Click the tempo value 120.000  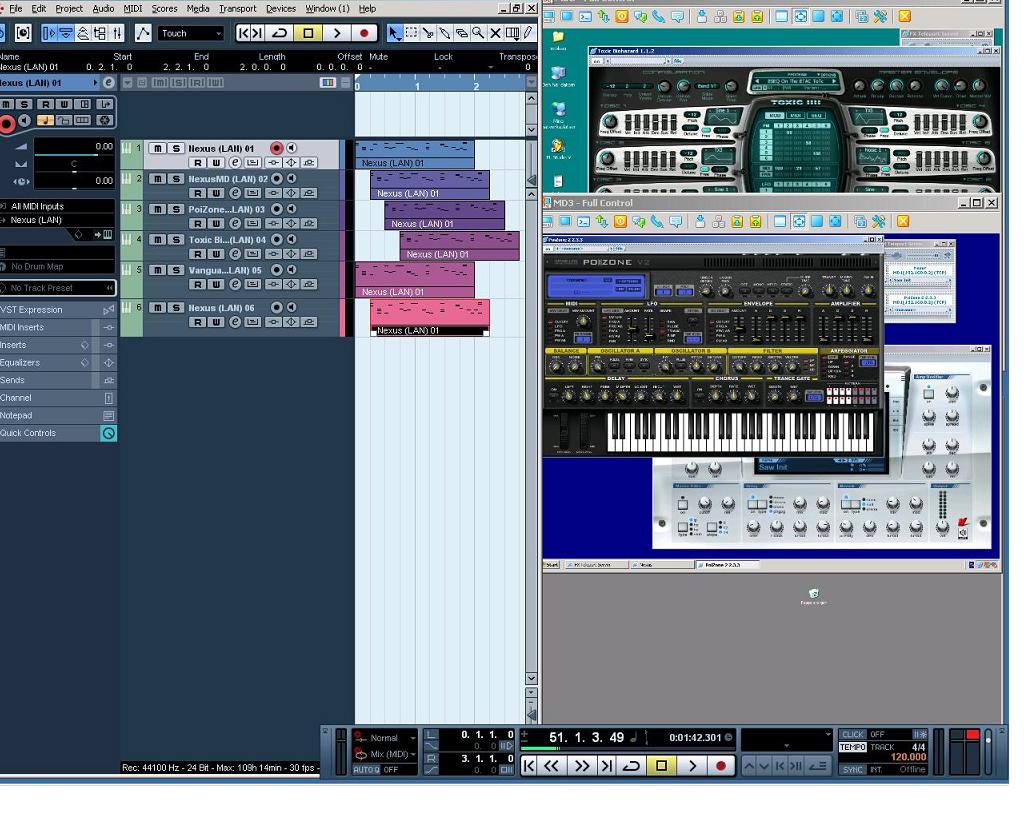tap(908, 757)
